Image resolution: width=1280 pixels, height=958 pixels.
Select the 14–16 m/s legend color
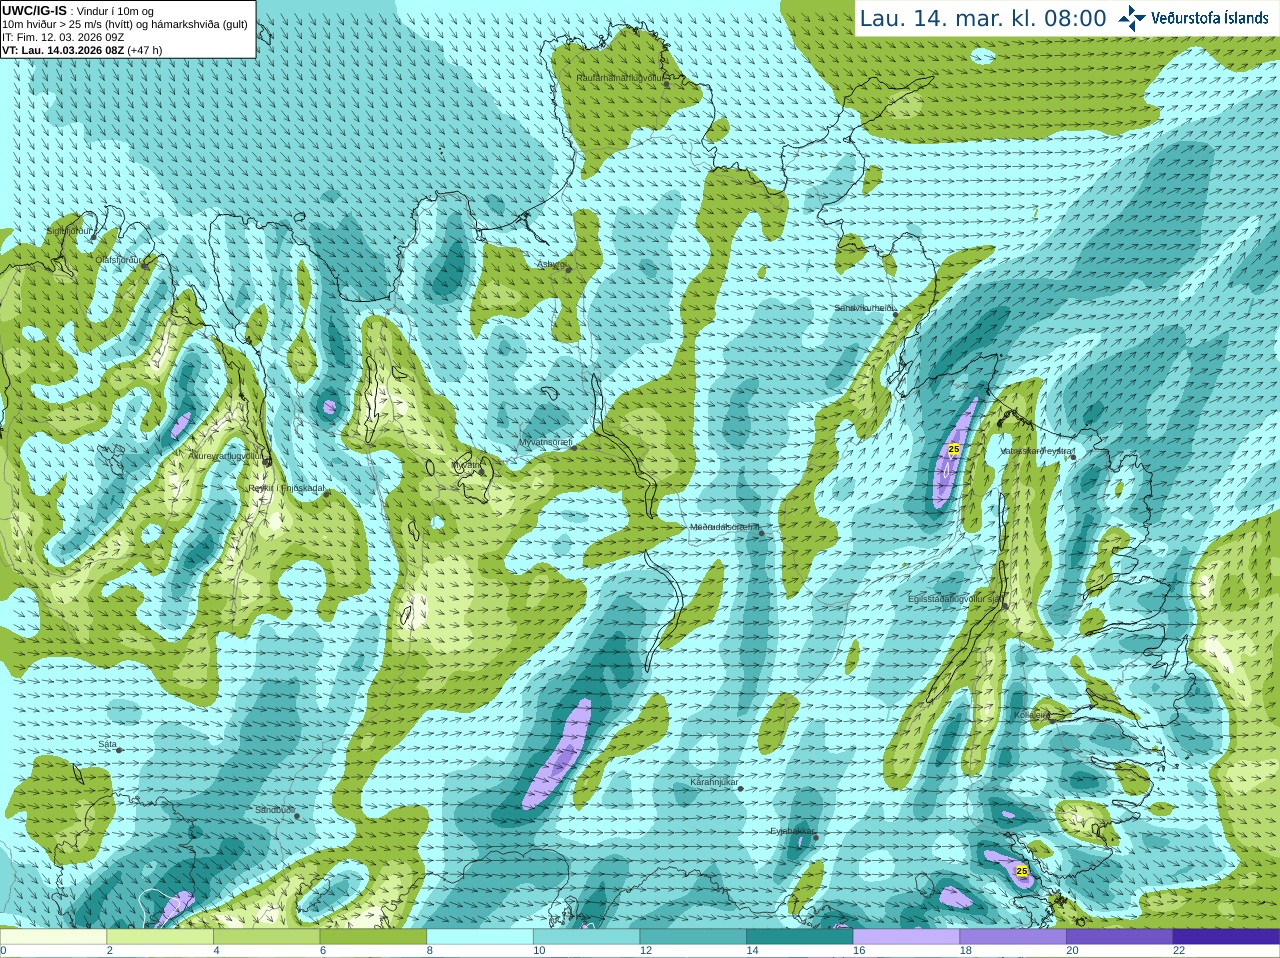(x=800, y=937)
